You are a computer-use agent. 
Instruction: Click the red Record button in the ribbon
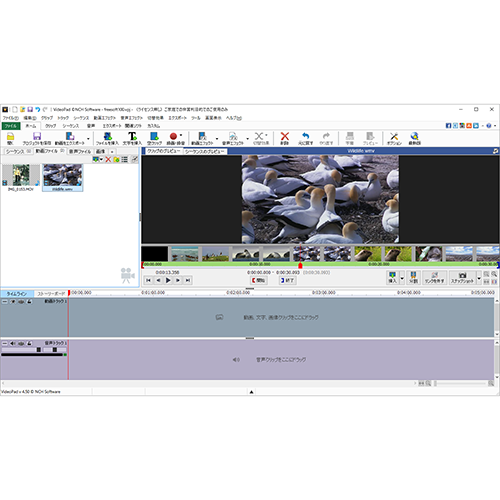tap(173, 136)
